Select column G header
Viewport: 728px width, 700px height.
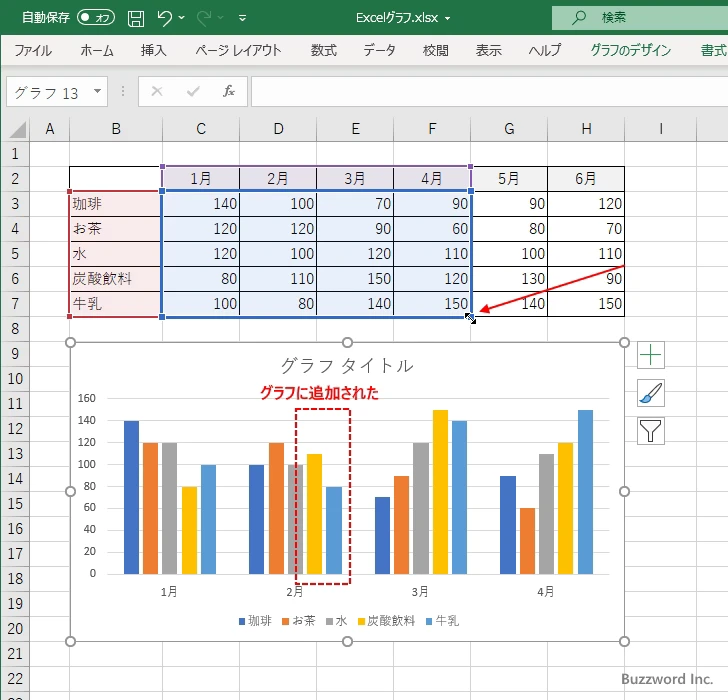tap(509, 129)
